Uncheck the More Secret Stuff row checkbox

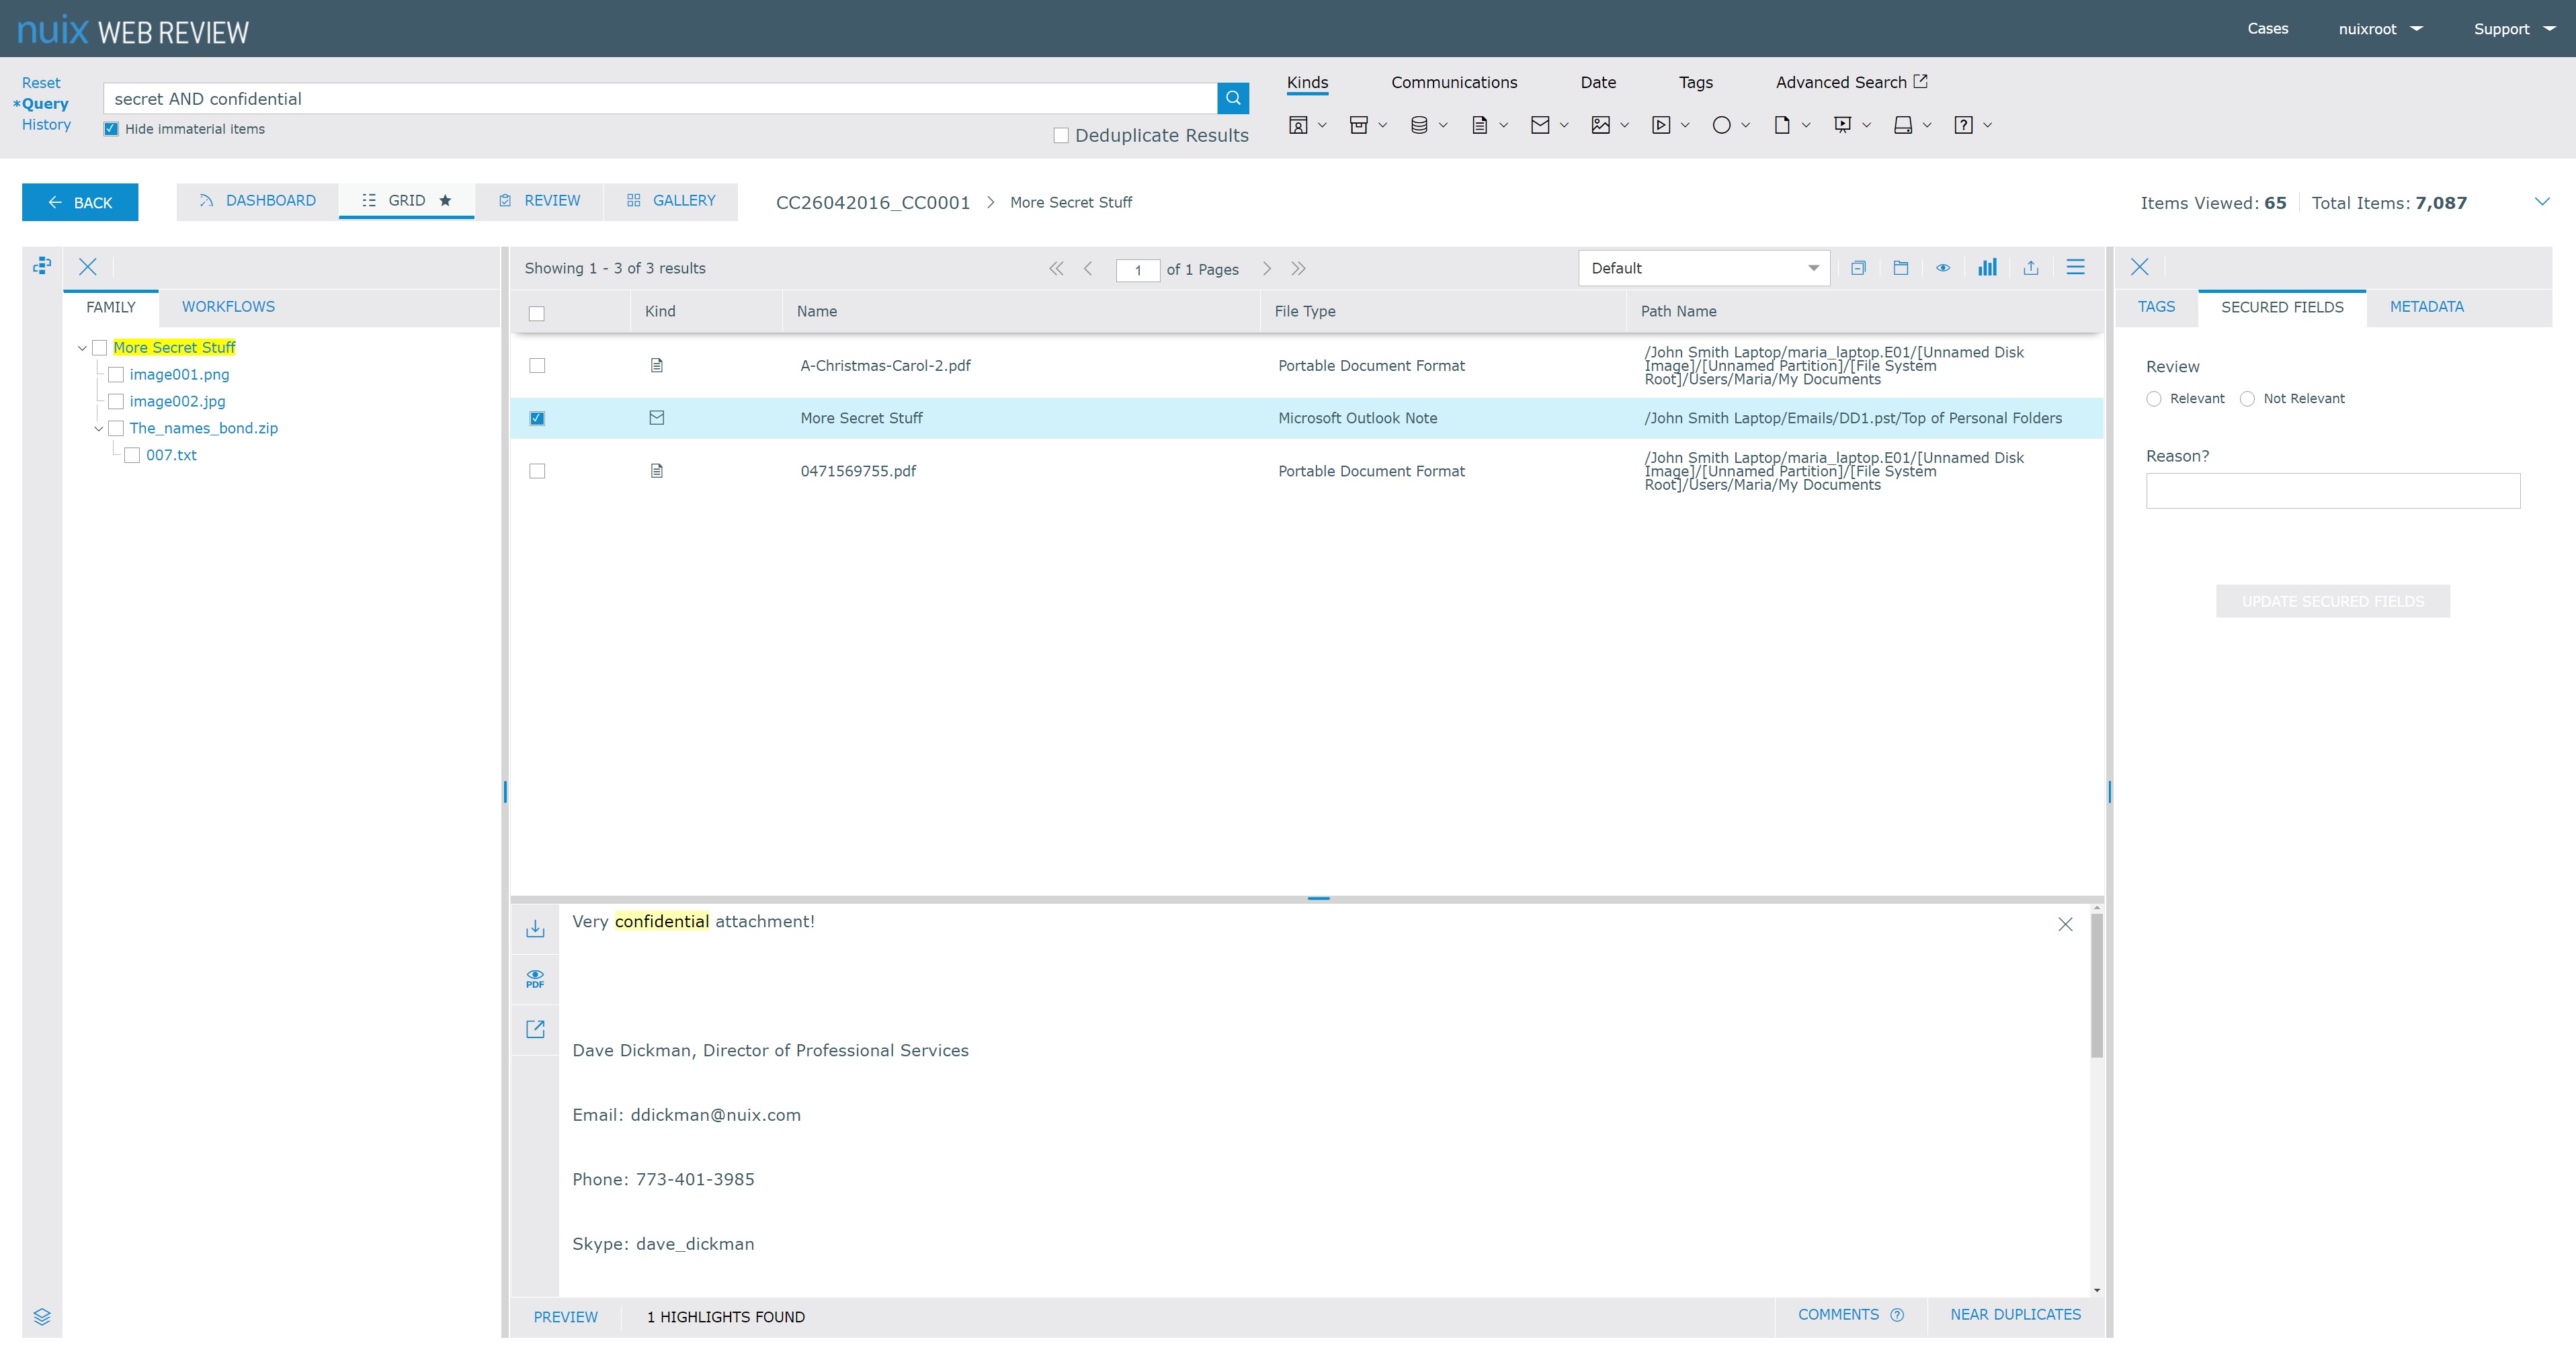click(x=537, y=418)
